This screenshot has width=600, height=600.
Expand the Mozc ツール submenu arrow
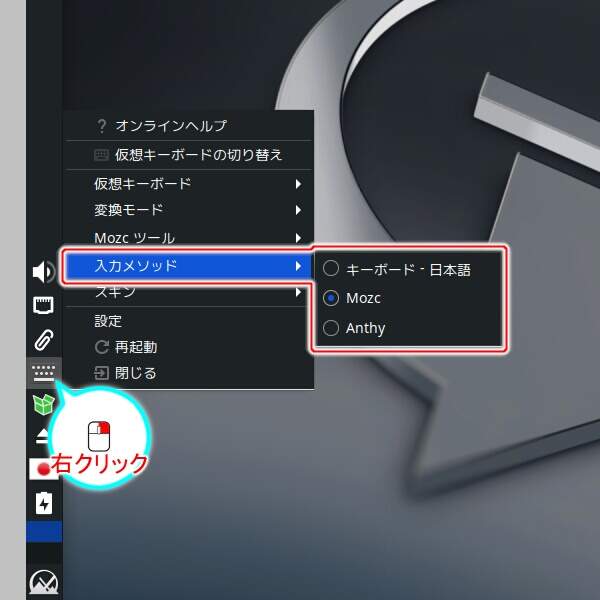[x=298, y=238]
